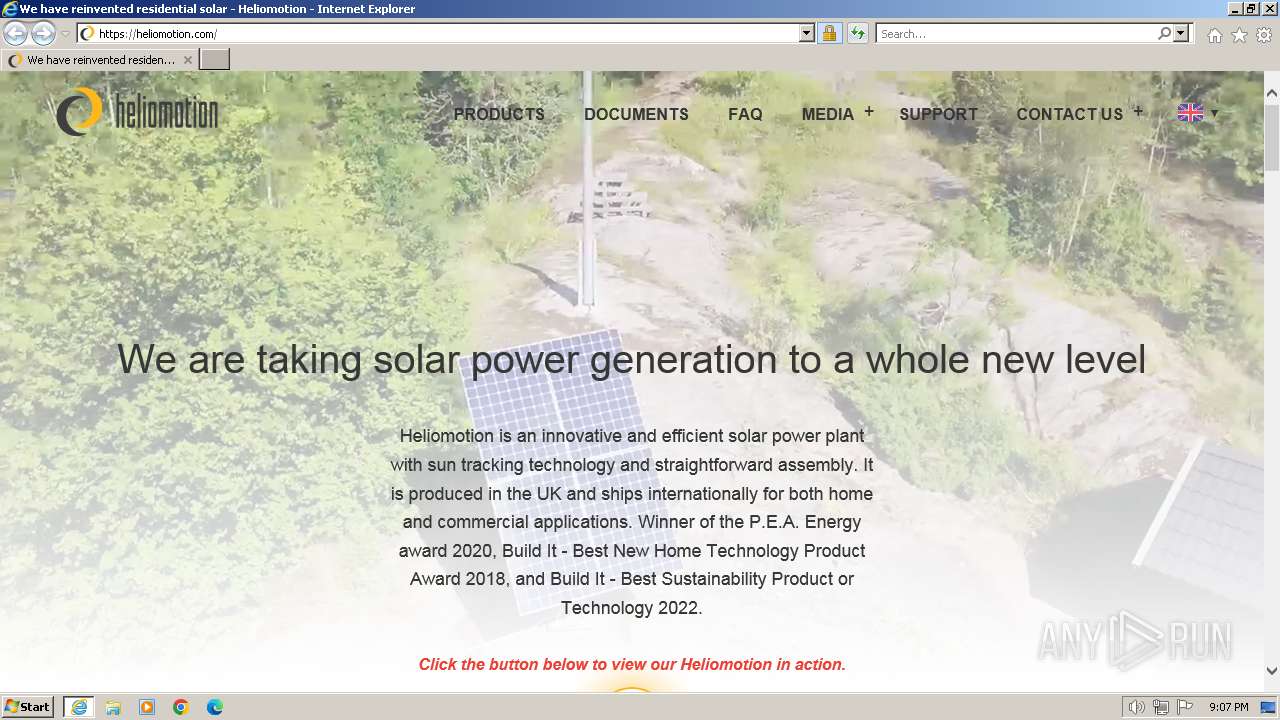1280x720 pixels.
Task: Click the page scrollbar up arrow
Action: tap(1272, 93)
